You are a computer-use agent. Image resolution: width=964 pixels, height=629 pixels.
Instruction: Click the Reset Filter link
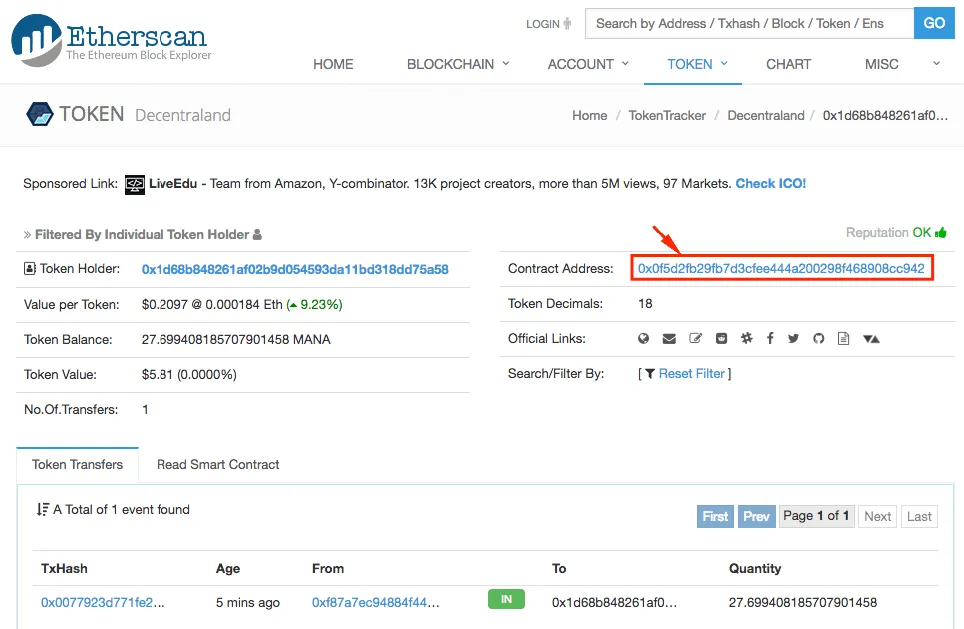pyautogui.click(x=692, y=373)
